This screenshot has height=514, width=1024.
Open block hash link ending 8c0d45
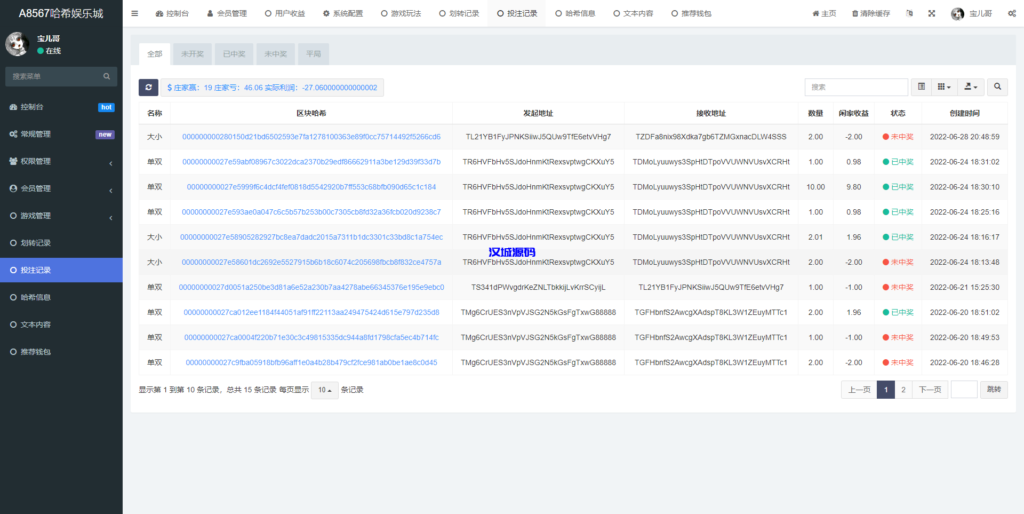pos(312,362)
